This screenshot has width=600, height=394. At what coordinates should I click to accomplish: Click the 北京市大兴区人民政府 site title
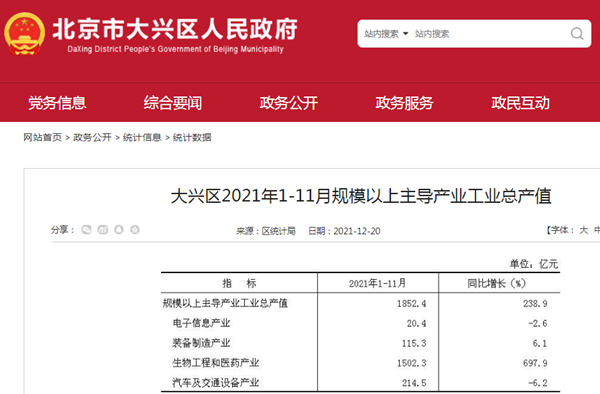tap(175, 29)
